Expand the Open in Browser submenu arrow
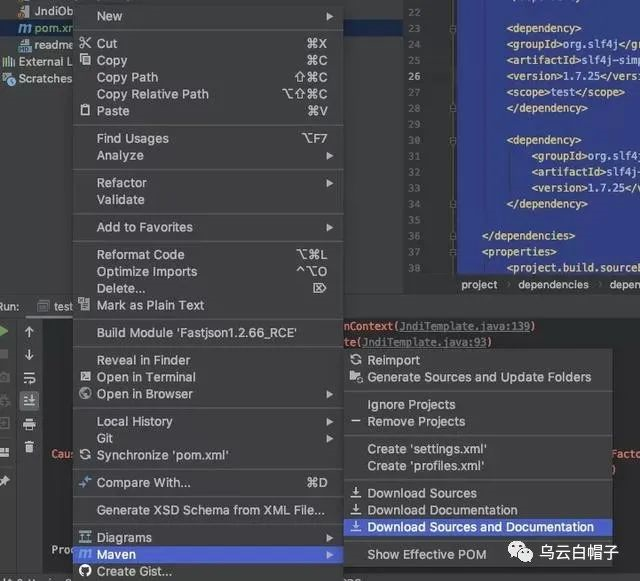The height and width of the screenshot is (581, 640). click(330, 394)
